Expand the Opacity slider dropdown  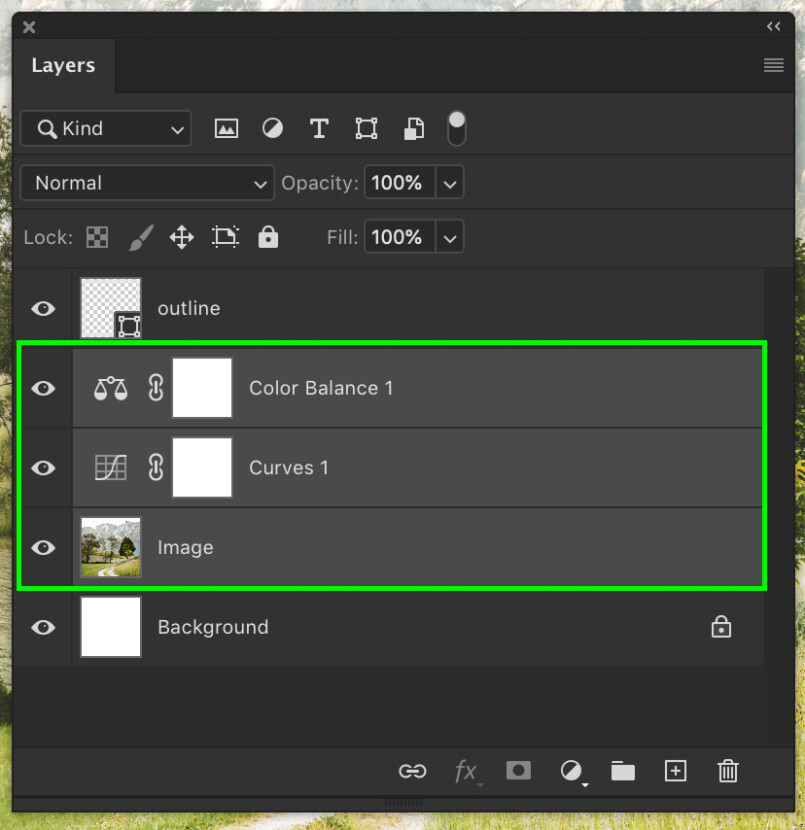pyautogui.click(x=449, y=183)
